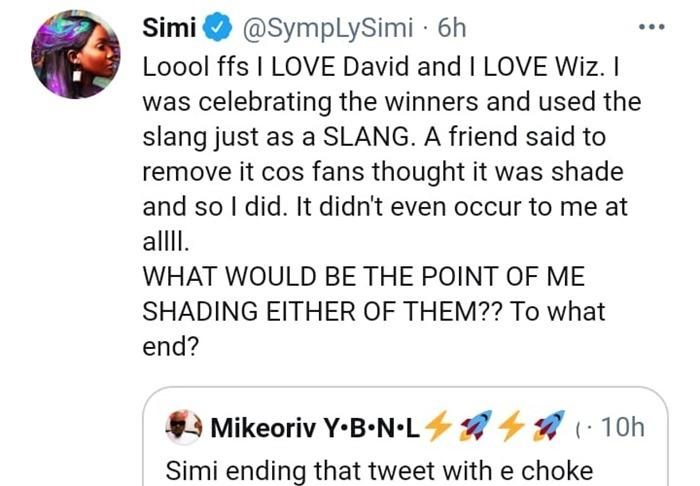The height and width of the screenshot is (486, 700).
Task: Click Simi's profile avatar picture
Action: tap(77, 55)
